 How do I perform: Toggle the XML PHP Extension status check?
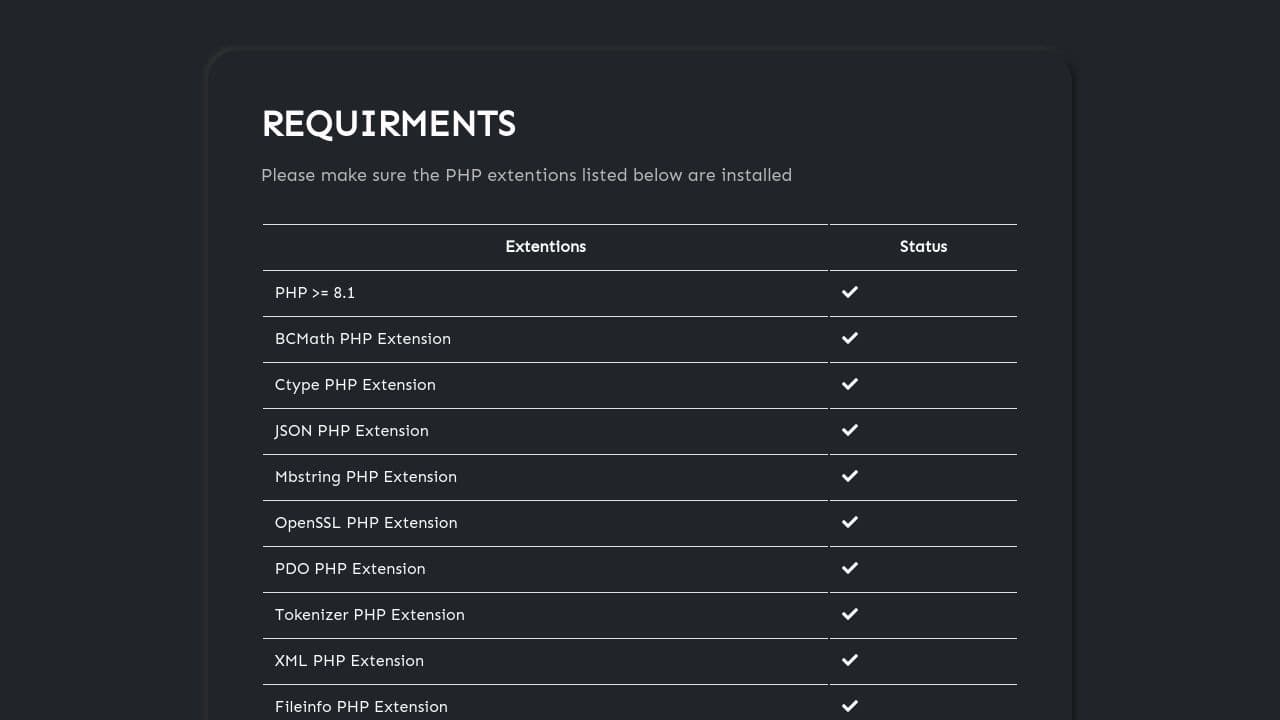coord(850,660)
